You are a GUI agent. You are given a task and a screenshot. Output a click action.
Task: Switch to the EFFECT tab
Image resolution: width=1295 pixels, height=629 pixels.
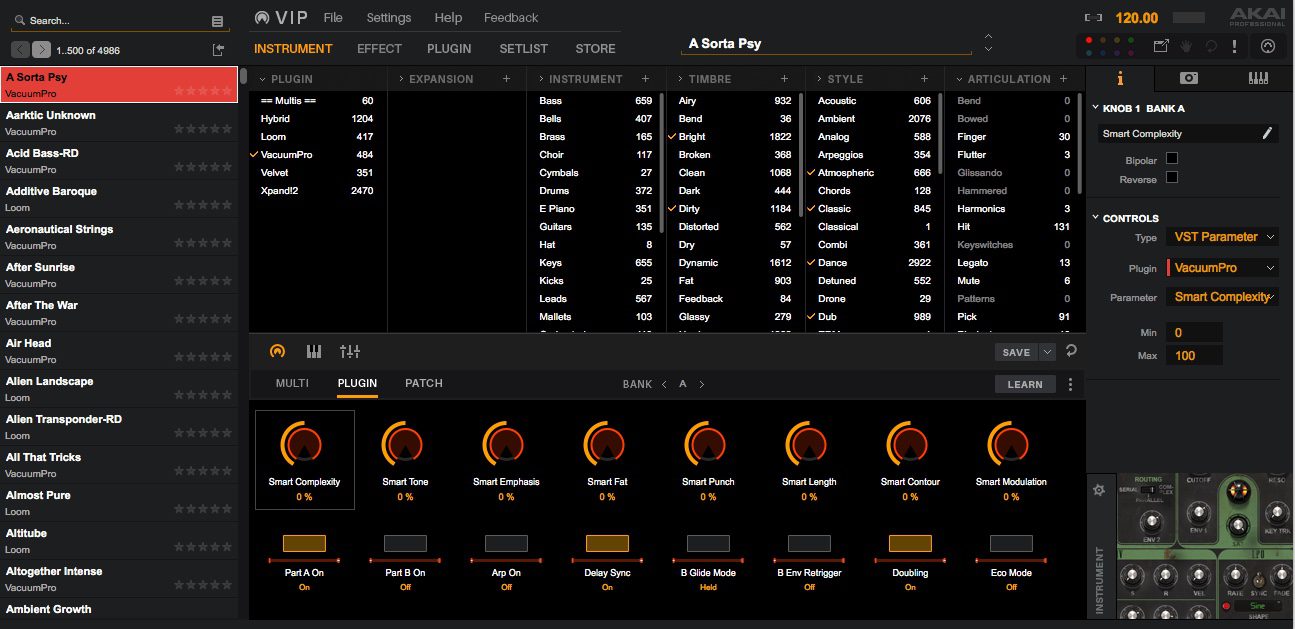[x=379, y=48]
